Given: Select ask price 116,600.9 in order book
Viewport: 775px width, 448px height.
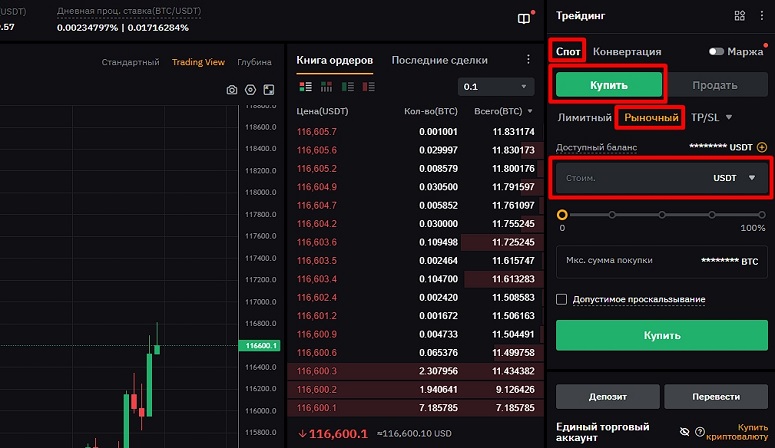Looking at the screenshot, I should (x=316, y=334).
